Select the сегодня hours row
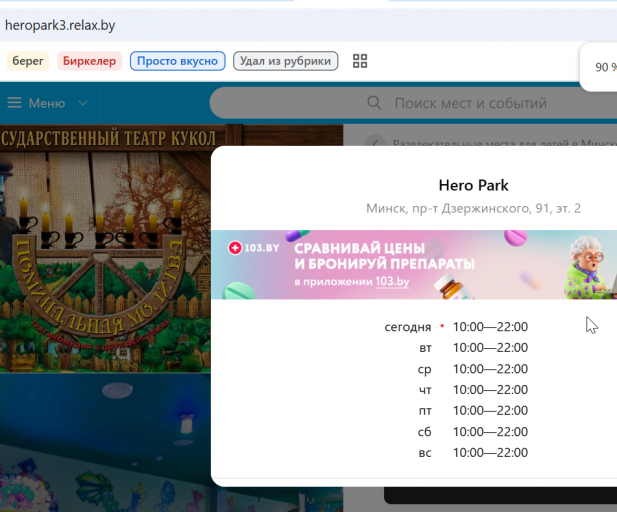The height and width of the screenshot is (512, 617). (x=456, y=327)
